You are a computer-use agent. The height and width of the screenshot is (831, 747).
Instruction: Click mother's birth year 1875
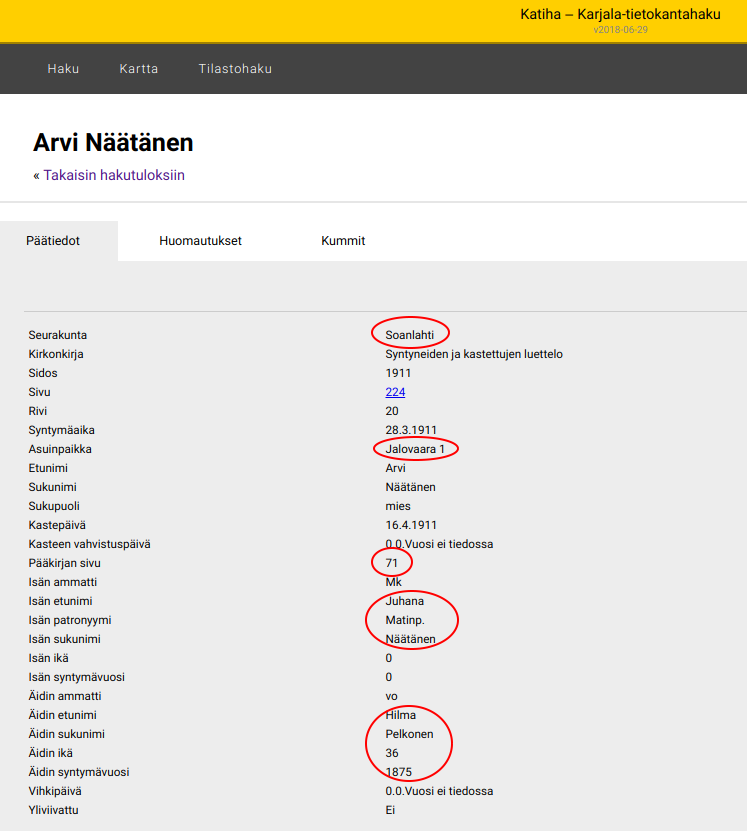(x=398, y=772)
